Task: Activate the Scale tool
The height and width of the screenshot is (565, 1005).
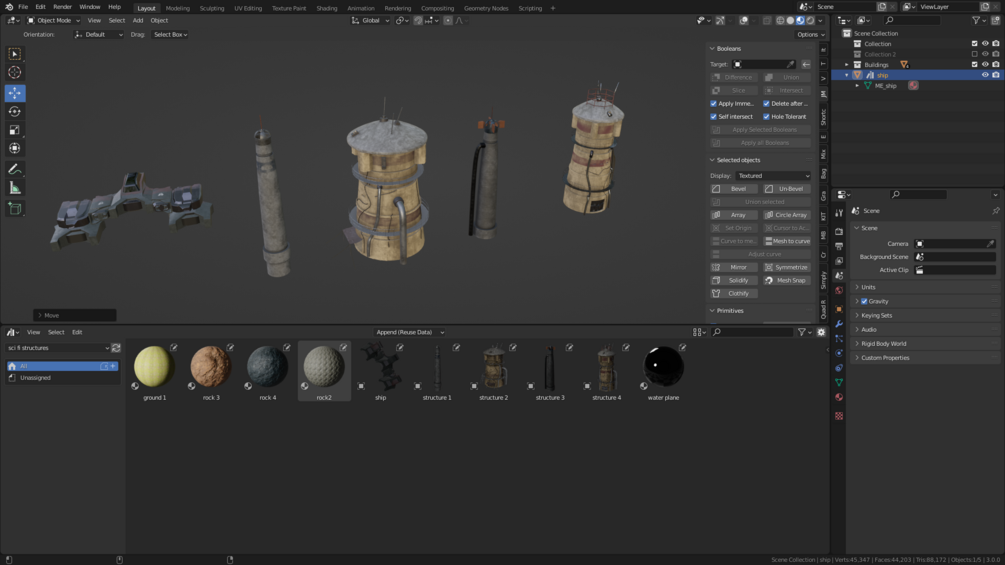Action: click(x=15, y=130)
